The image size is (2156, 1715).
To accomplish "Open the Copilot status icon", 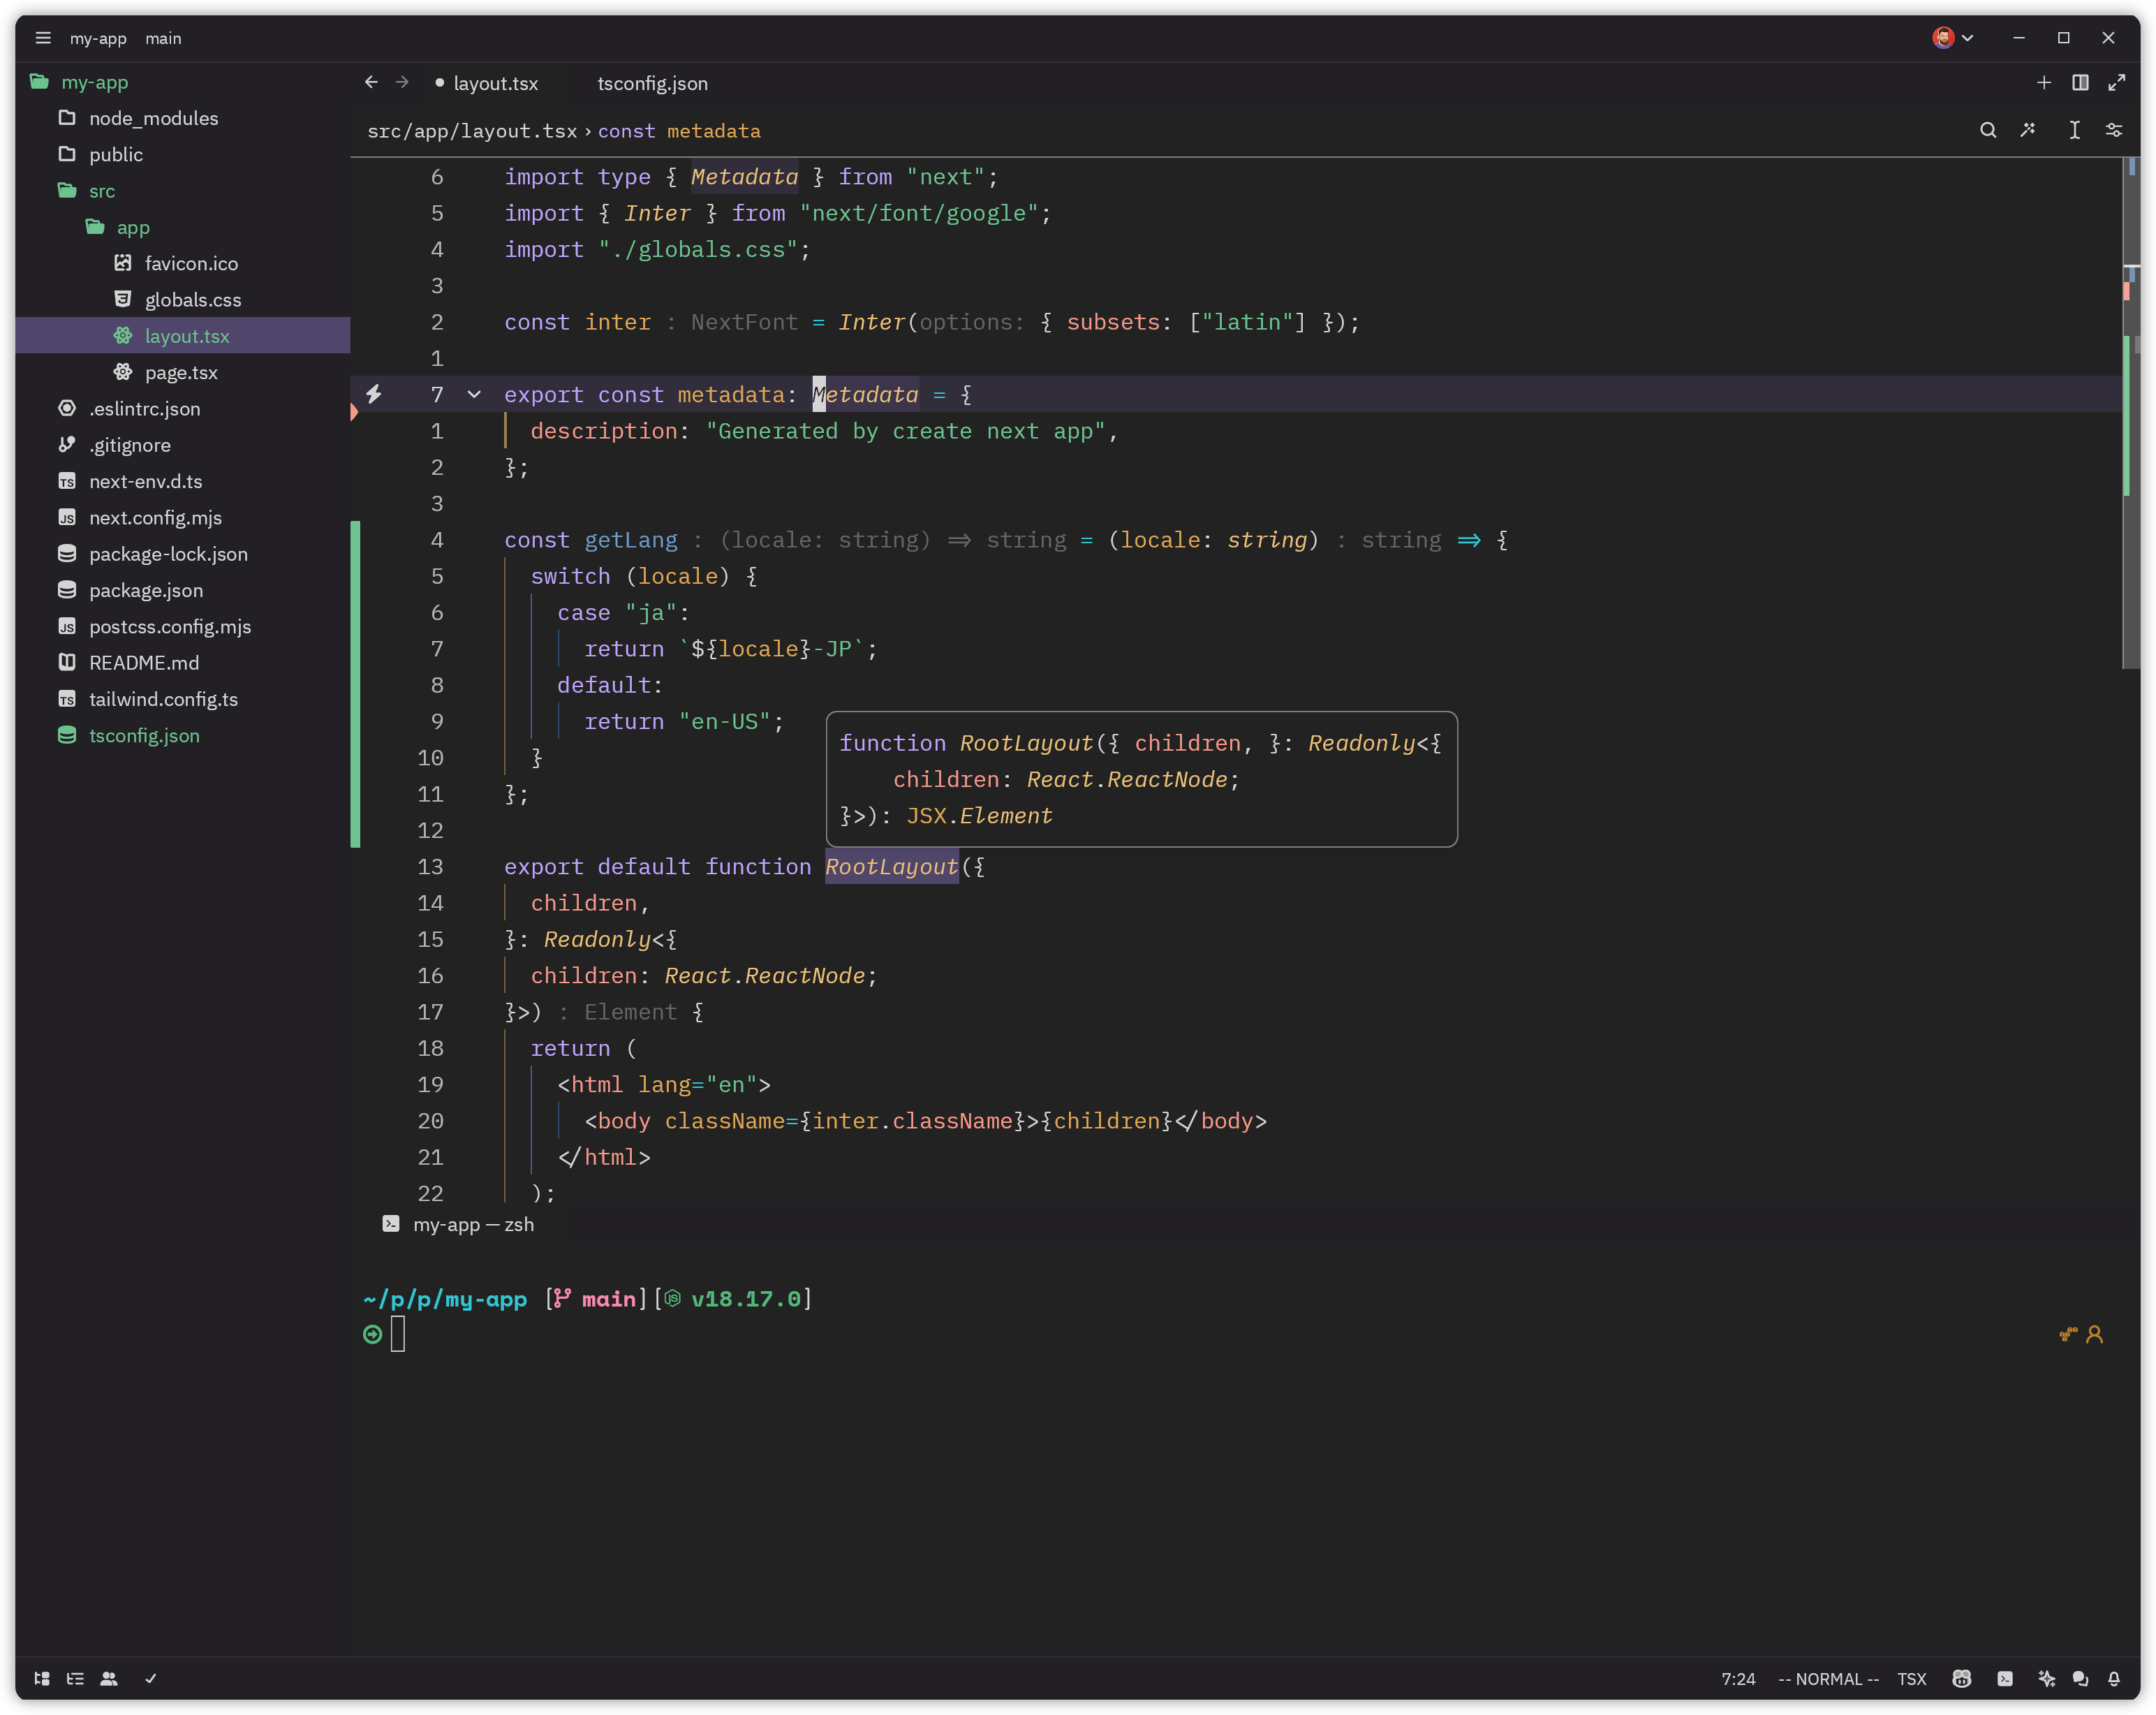I will click(1962, 1679).
